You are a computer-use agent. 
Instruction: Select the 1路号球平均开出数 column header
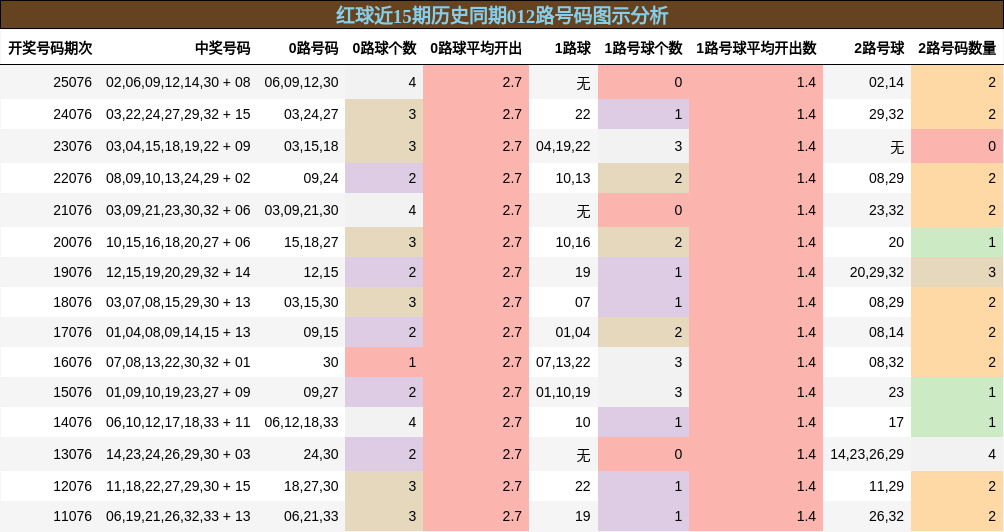tap(756, 48)
